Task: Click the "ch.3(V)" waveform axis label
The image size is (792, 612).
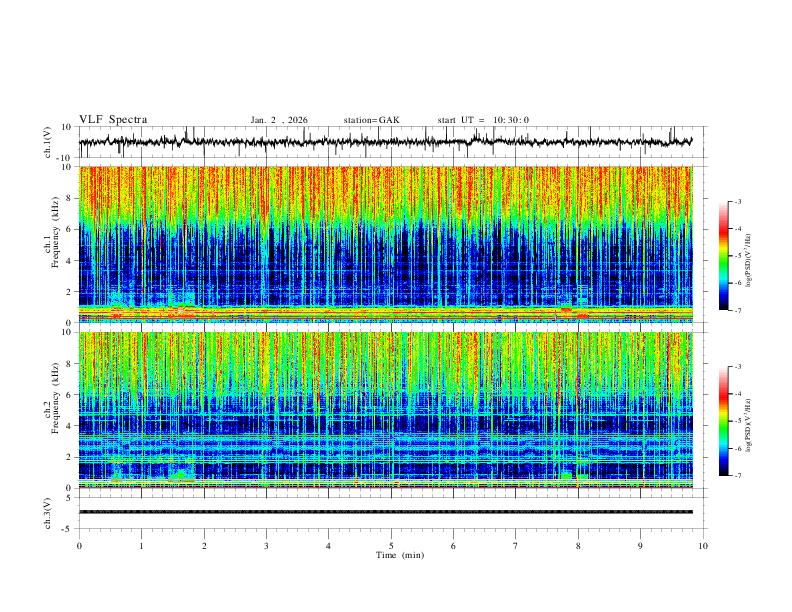Action: (48, 513)
